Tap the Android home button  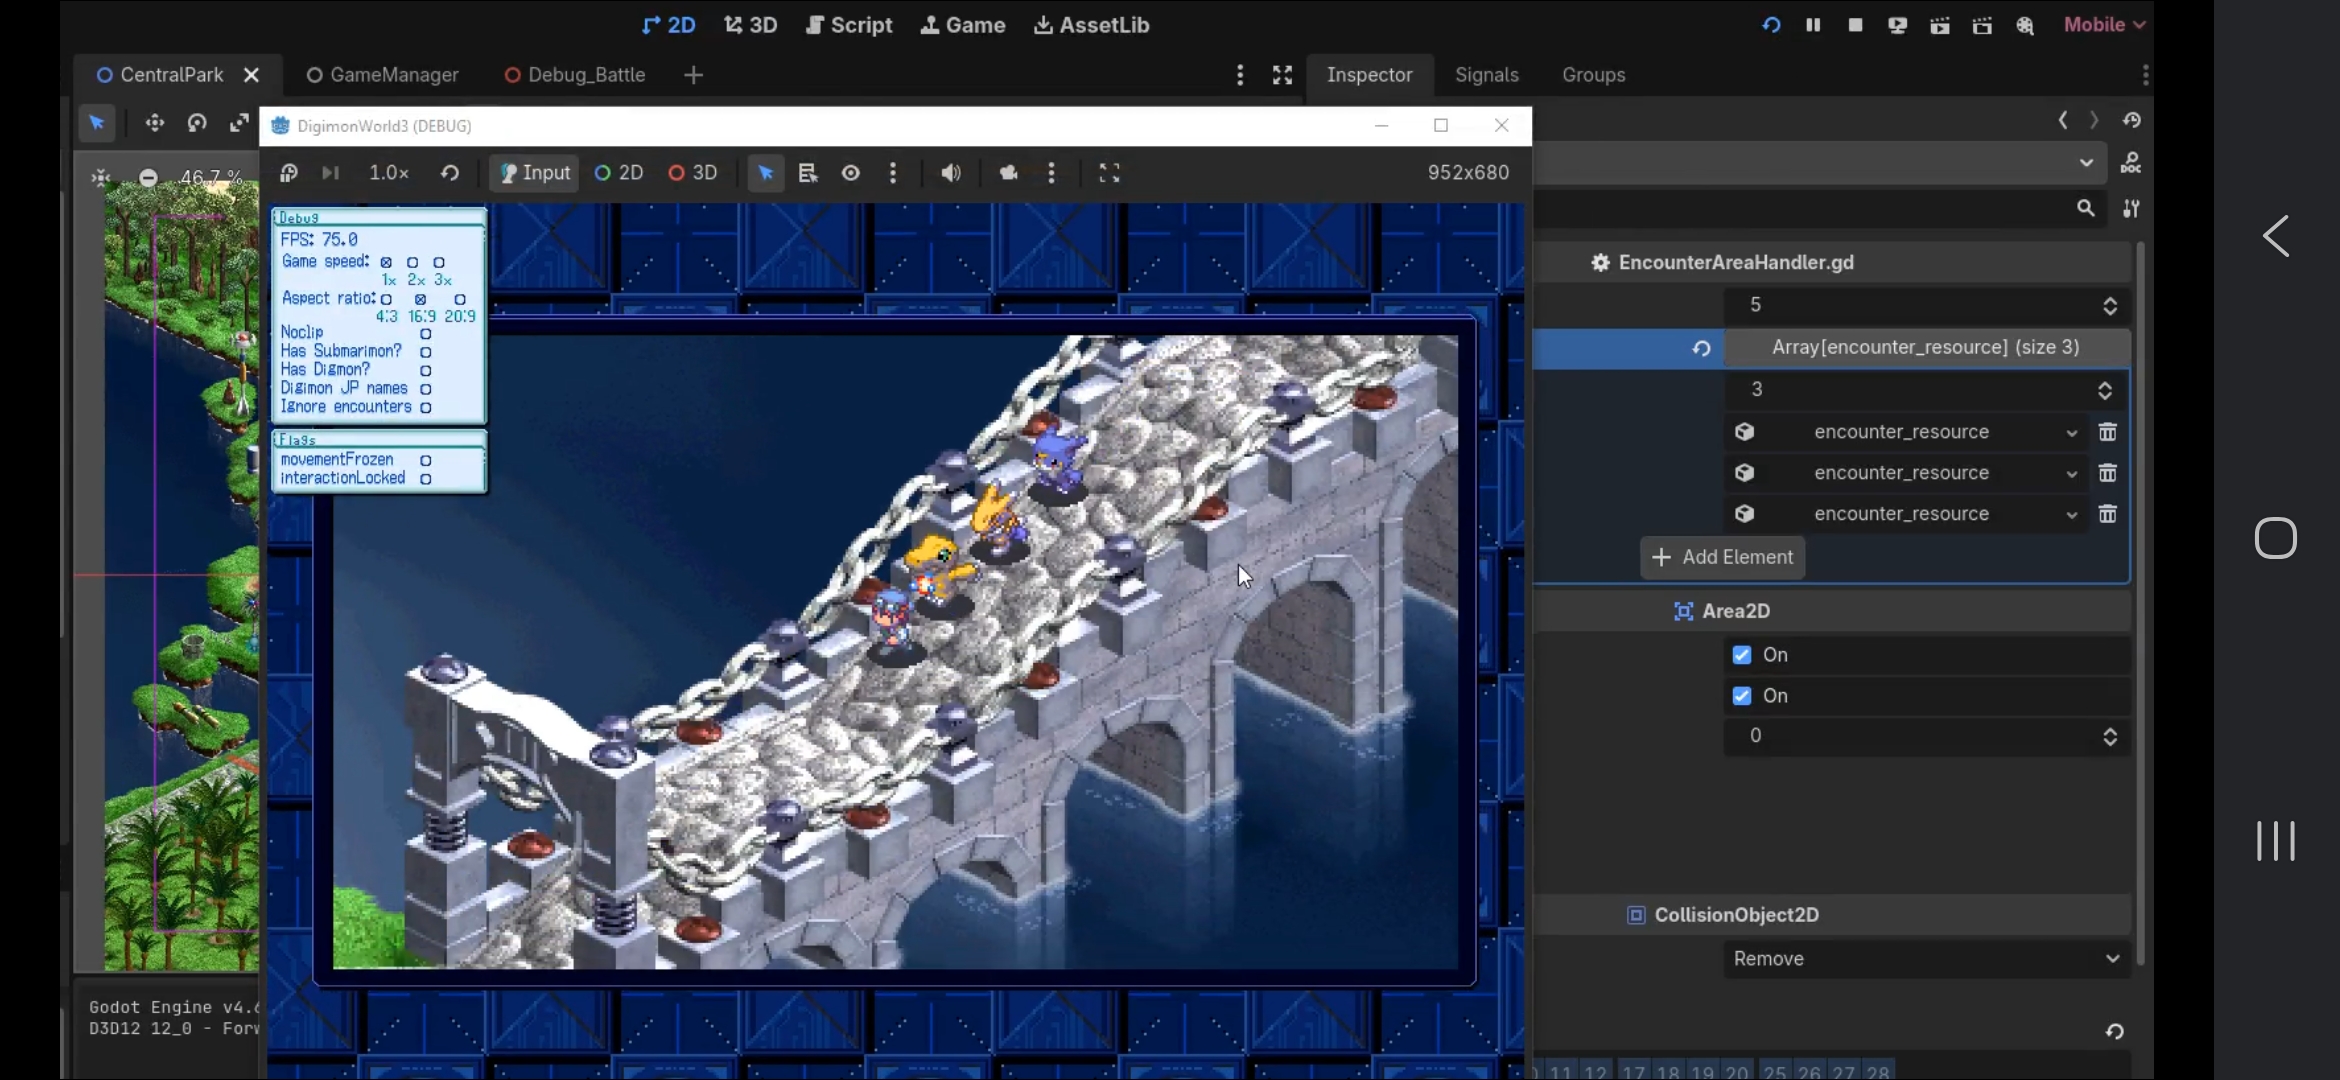click(x=2276, y=539)
